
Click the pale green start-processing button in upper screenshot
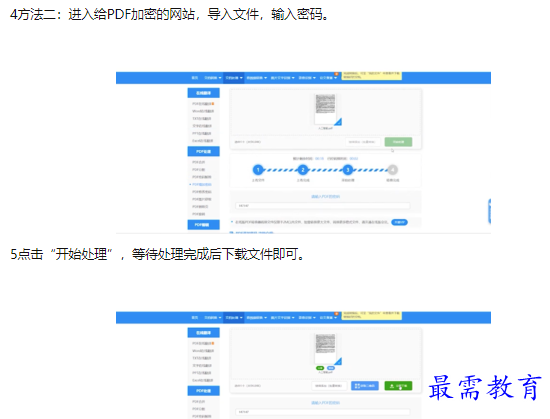[398, 142]
